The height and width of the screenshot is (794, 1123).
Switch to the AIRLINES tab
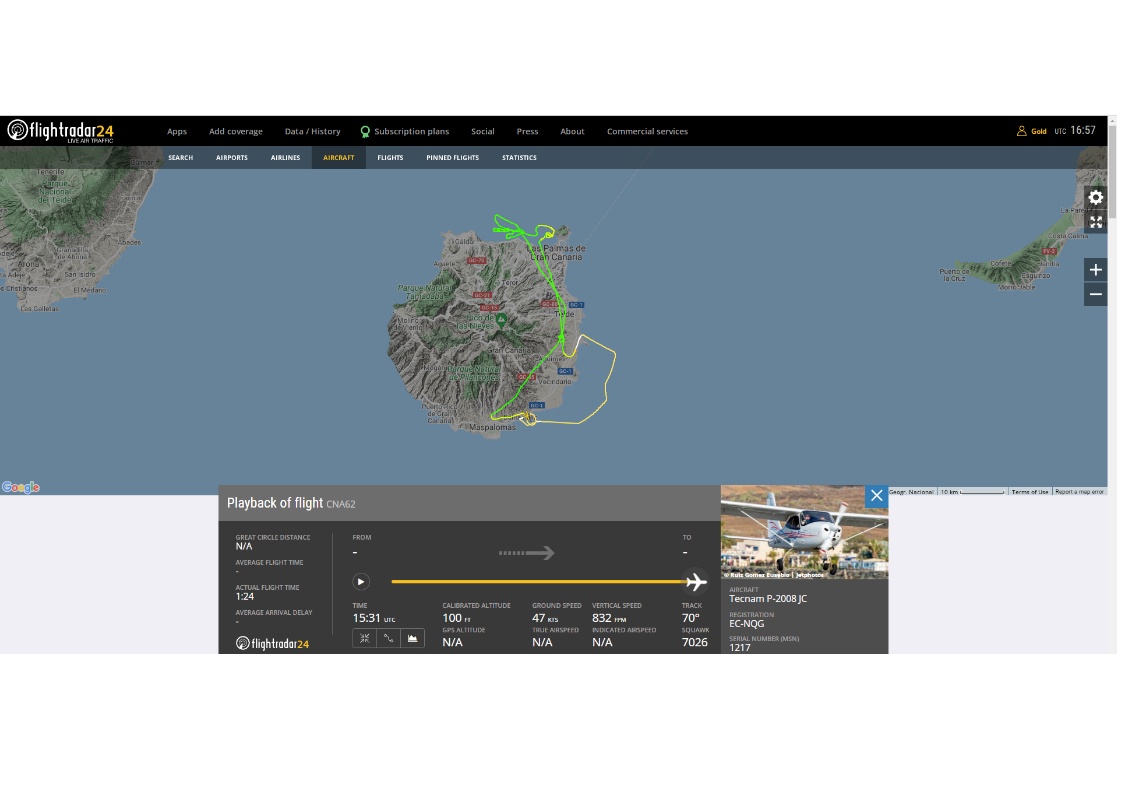(x=285, y=158)
